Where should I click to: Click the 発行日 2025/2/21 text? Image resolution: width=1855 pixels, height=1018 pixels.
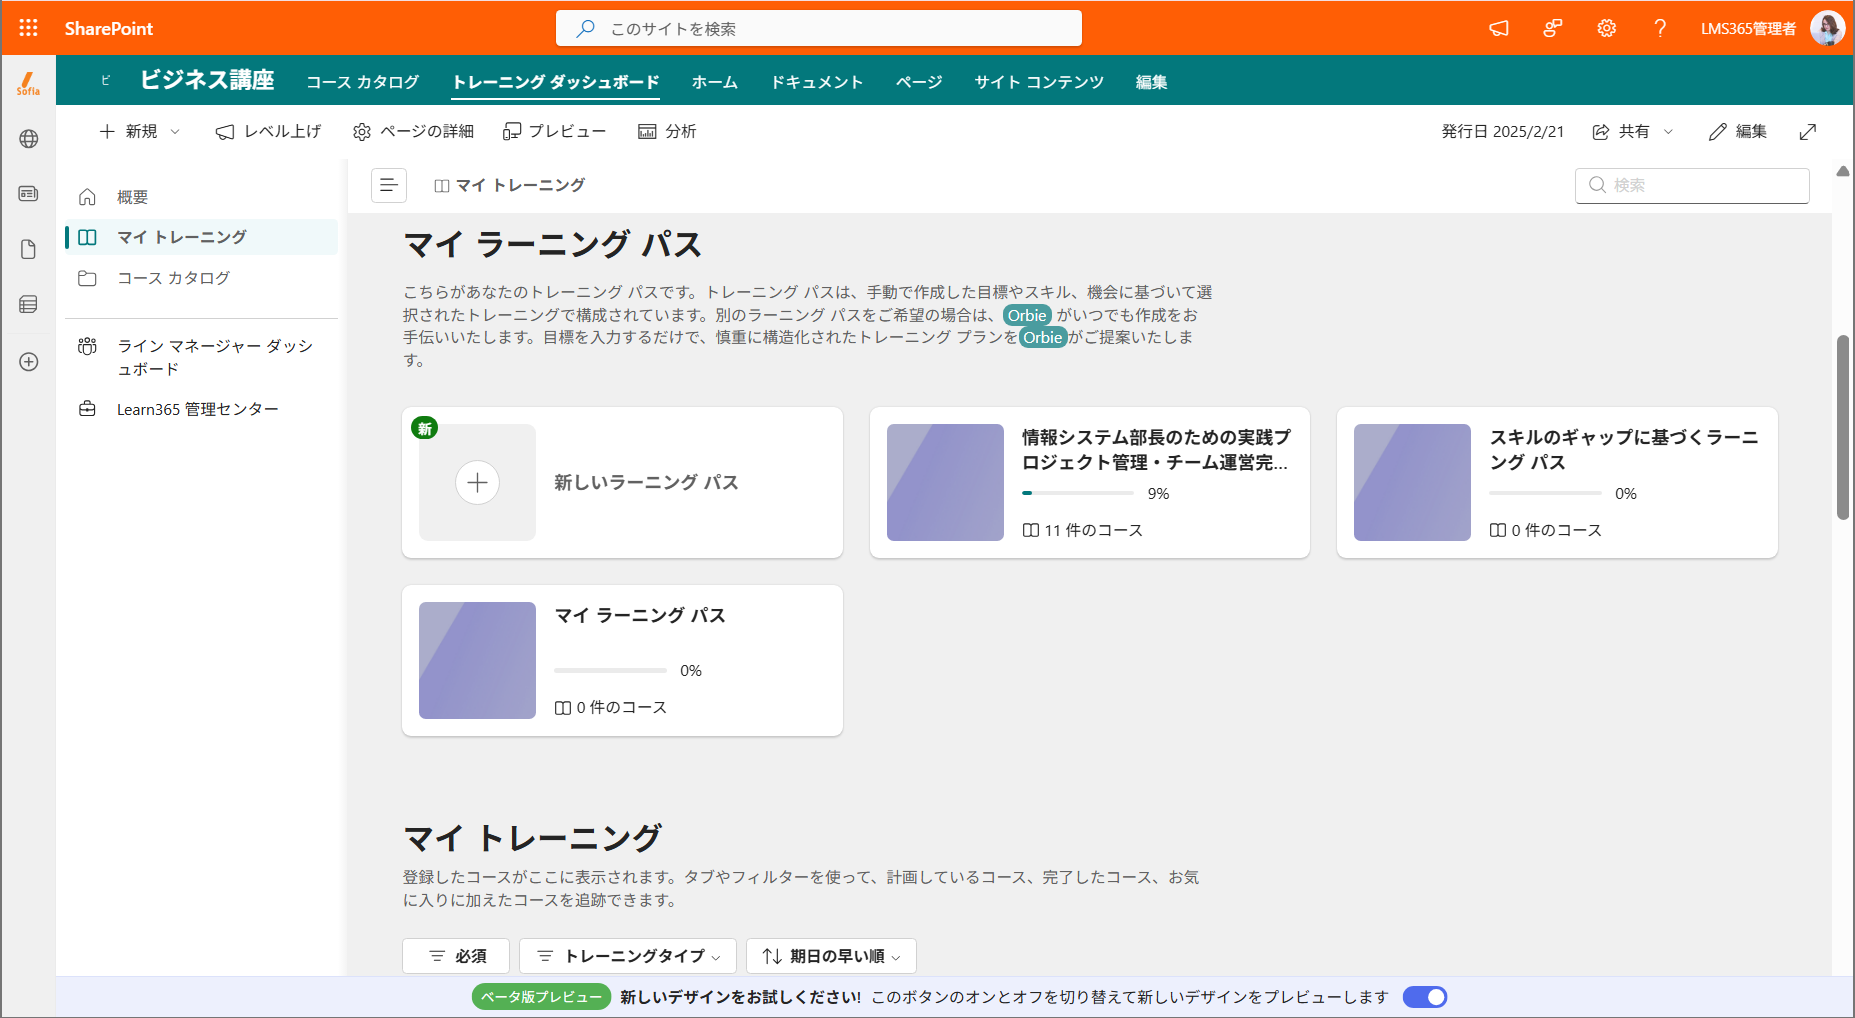(x=1502, y=132)
